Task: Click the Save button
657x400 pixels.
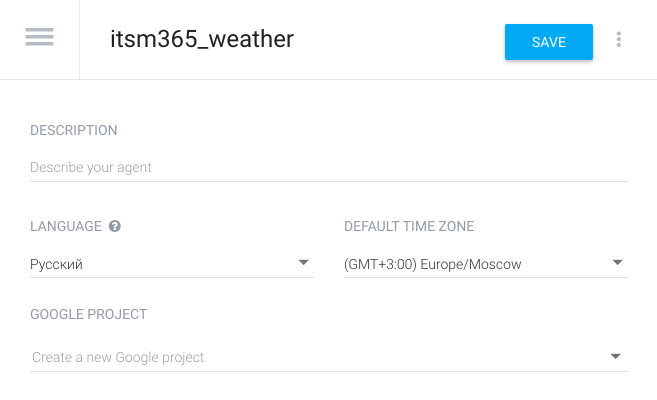Action: click(x=548, y=42)
